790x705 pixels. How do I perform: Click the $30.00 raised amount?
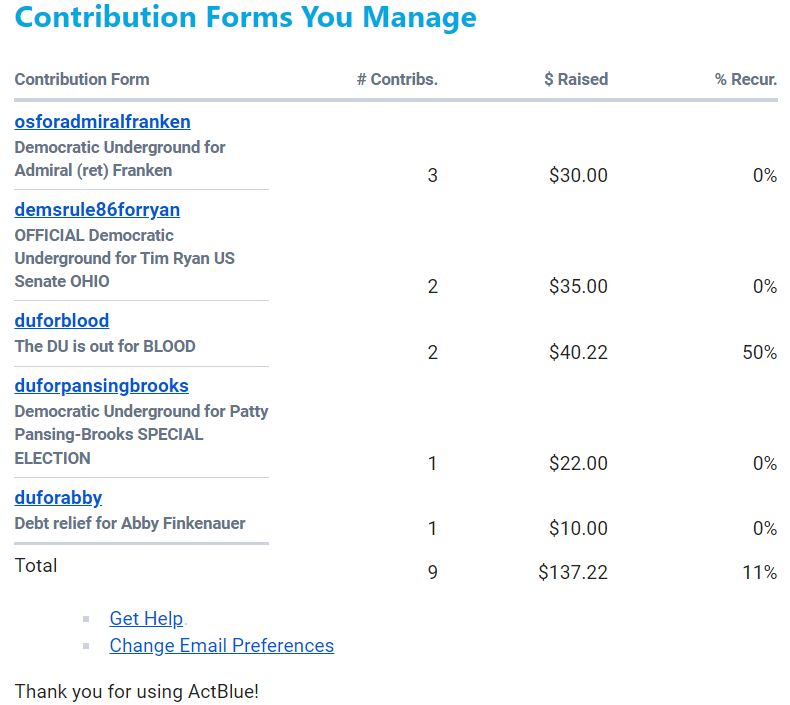[578, 176]
